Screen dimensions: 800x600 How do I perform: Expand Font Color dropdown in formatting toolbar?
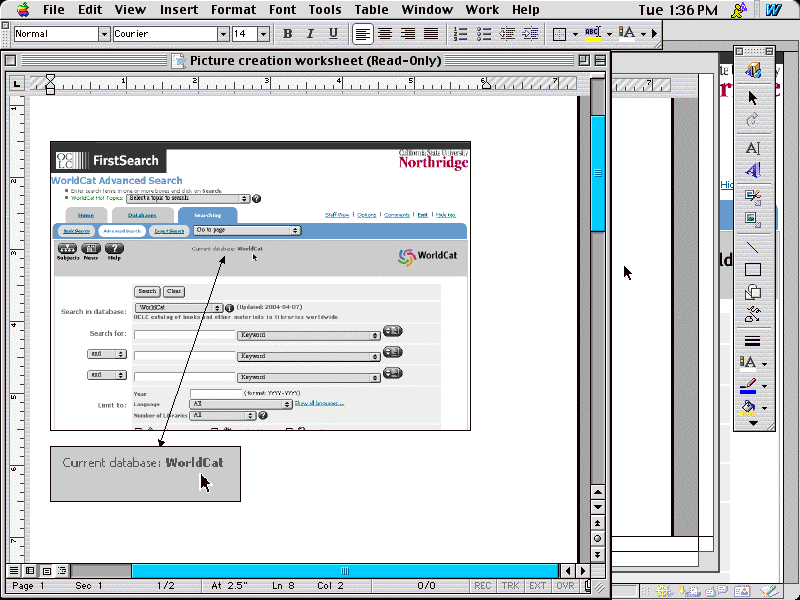pos(643,34)
